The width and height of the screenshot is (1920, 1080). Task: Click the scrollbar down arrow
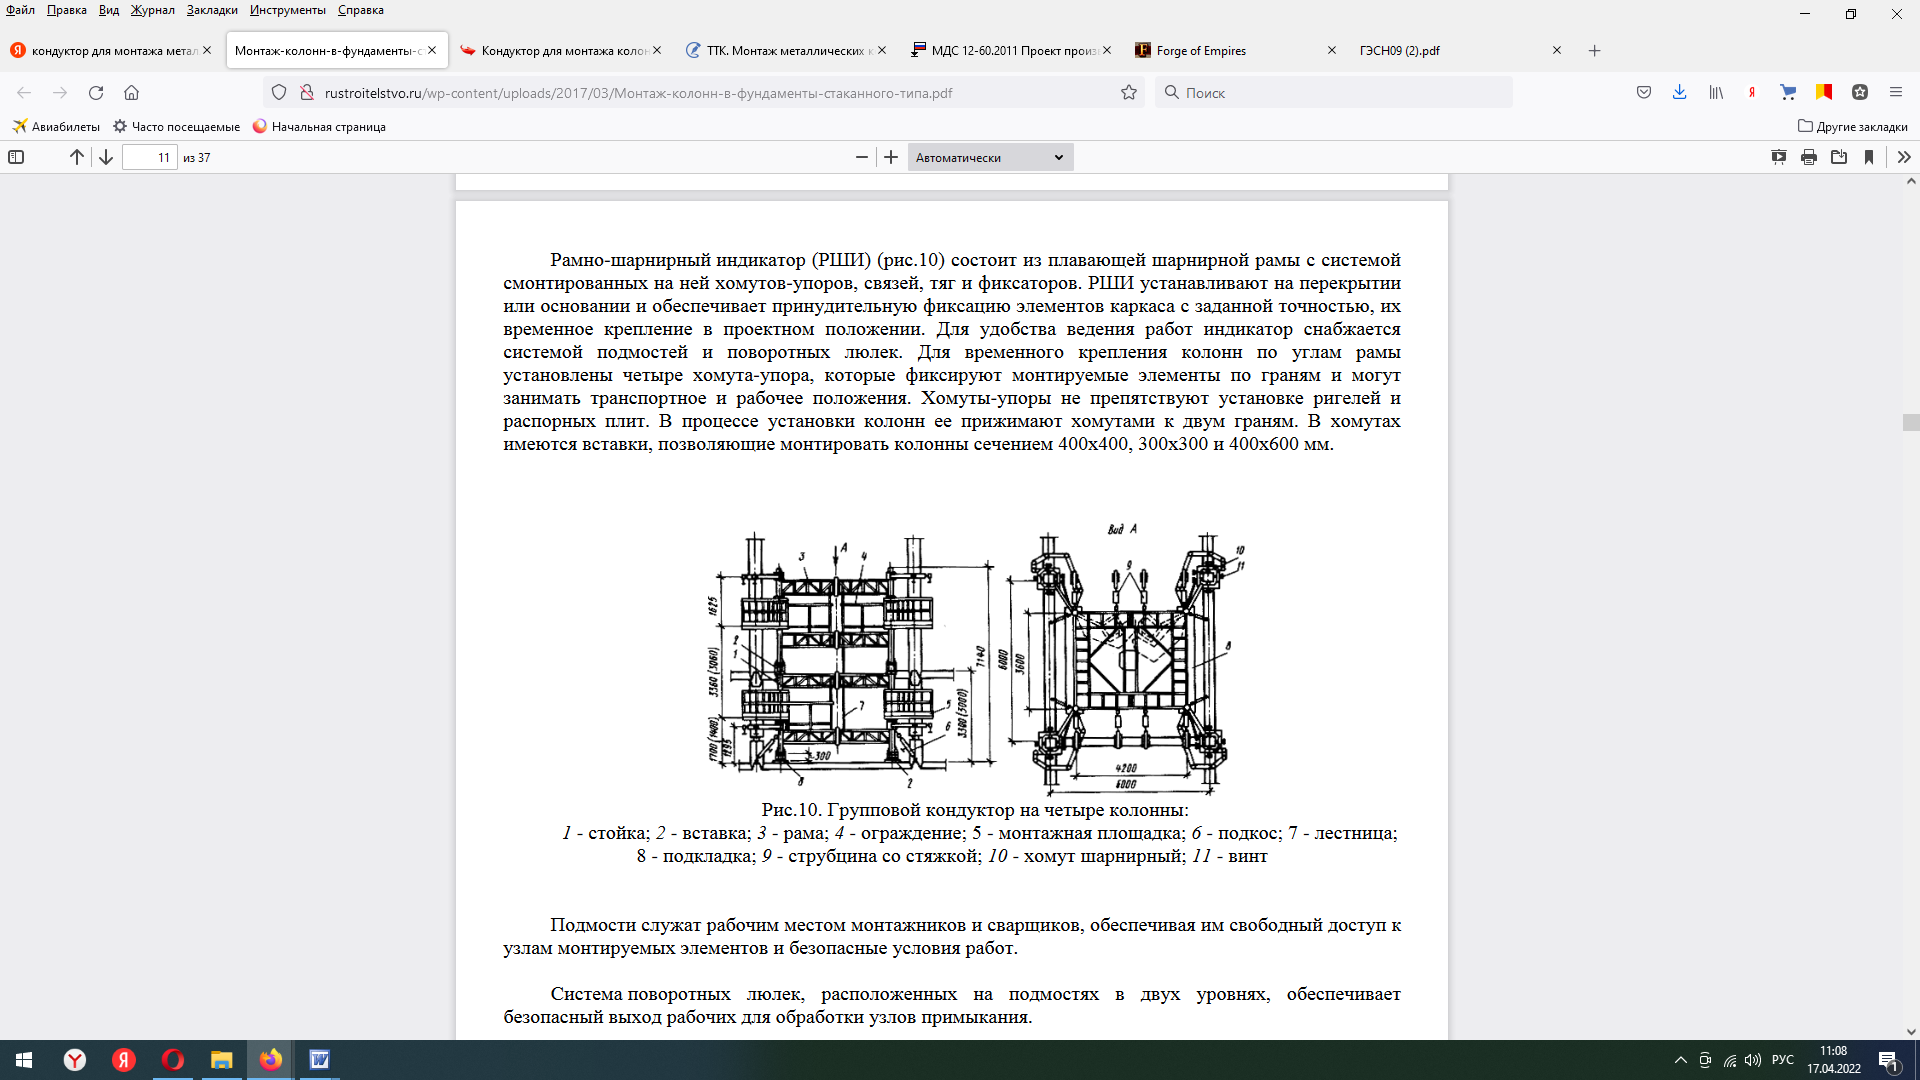pos(1911,1032)
